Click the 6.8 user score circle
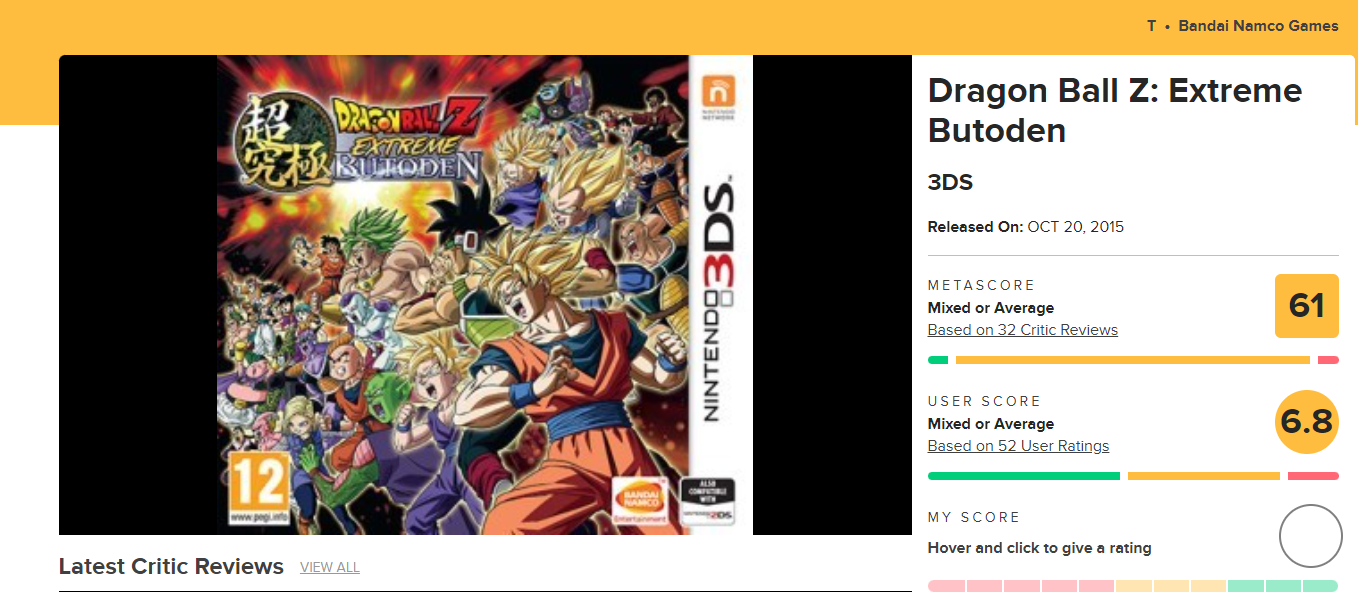Viewport: 1358px width, 600px height. coord(1307,422)
